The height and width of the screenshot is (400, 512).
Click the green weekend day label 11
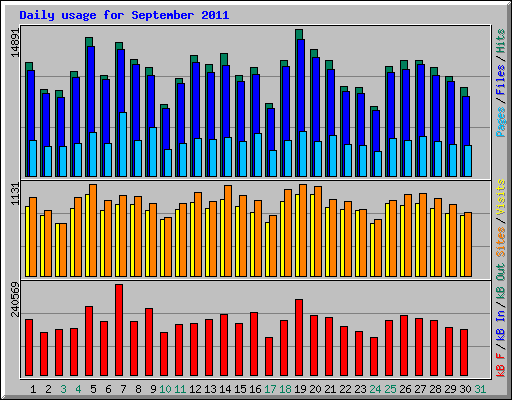point(180,389)
